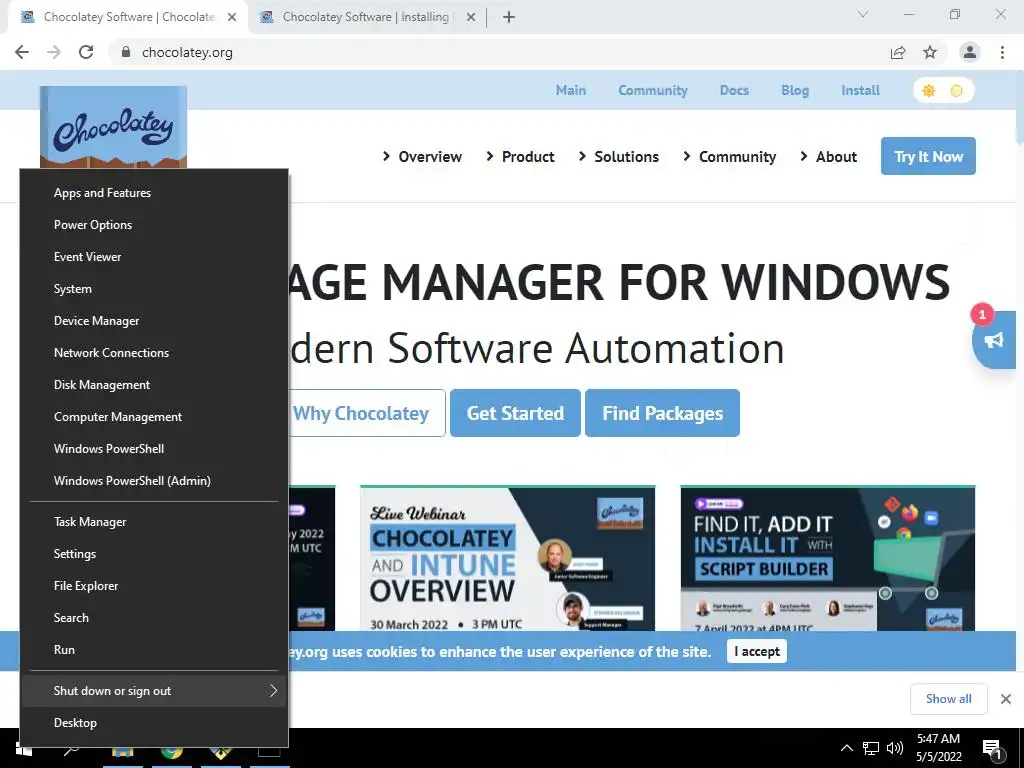Close the first Chocolatey Software tab
Viewport: 1024px width, 768px height.
(232, 17)
